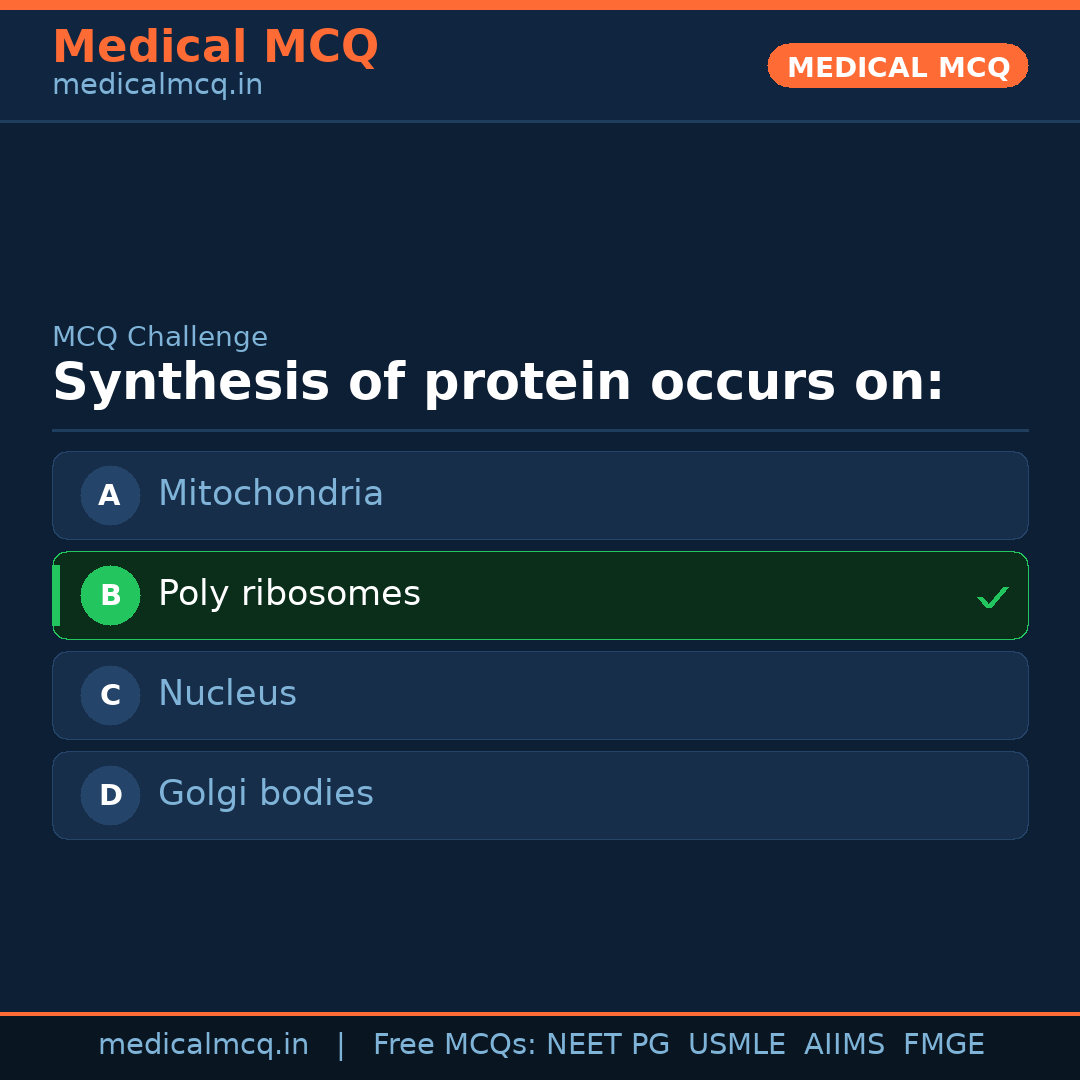Click the orange MEDICAL MCQ badge button

click(x=897, y=66)
